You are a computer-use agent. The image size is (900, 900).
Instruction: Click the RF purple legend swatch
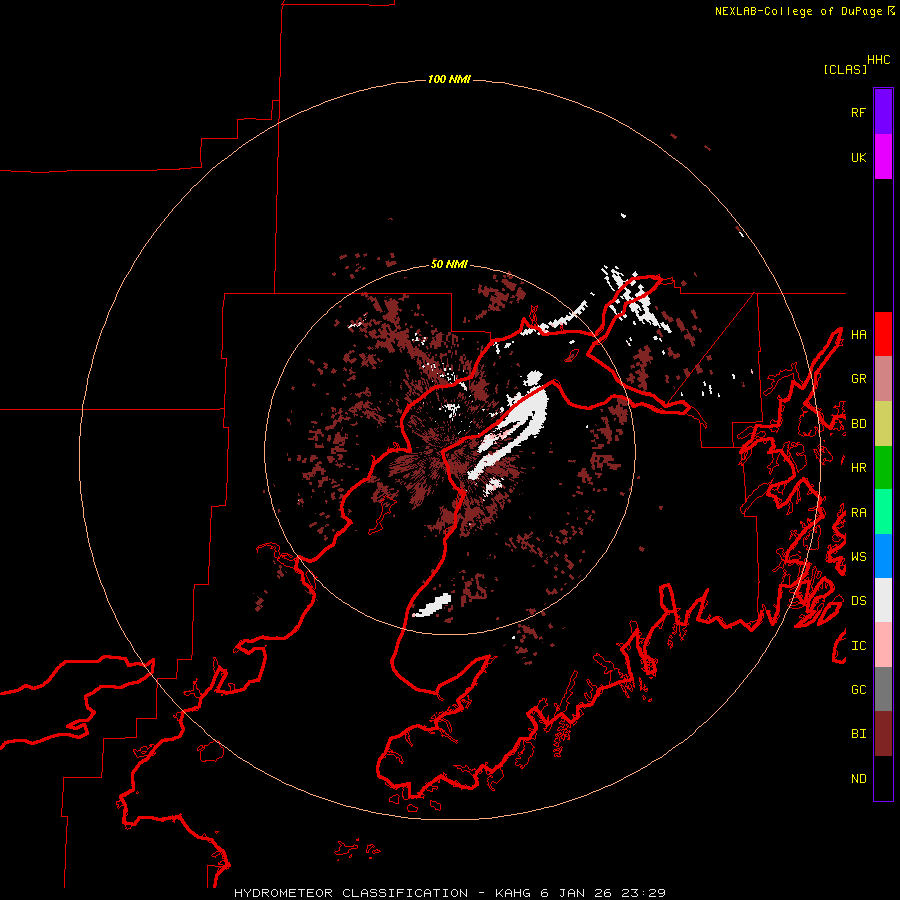[x=883, y=112]
